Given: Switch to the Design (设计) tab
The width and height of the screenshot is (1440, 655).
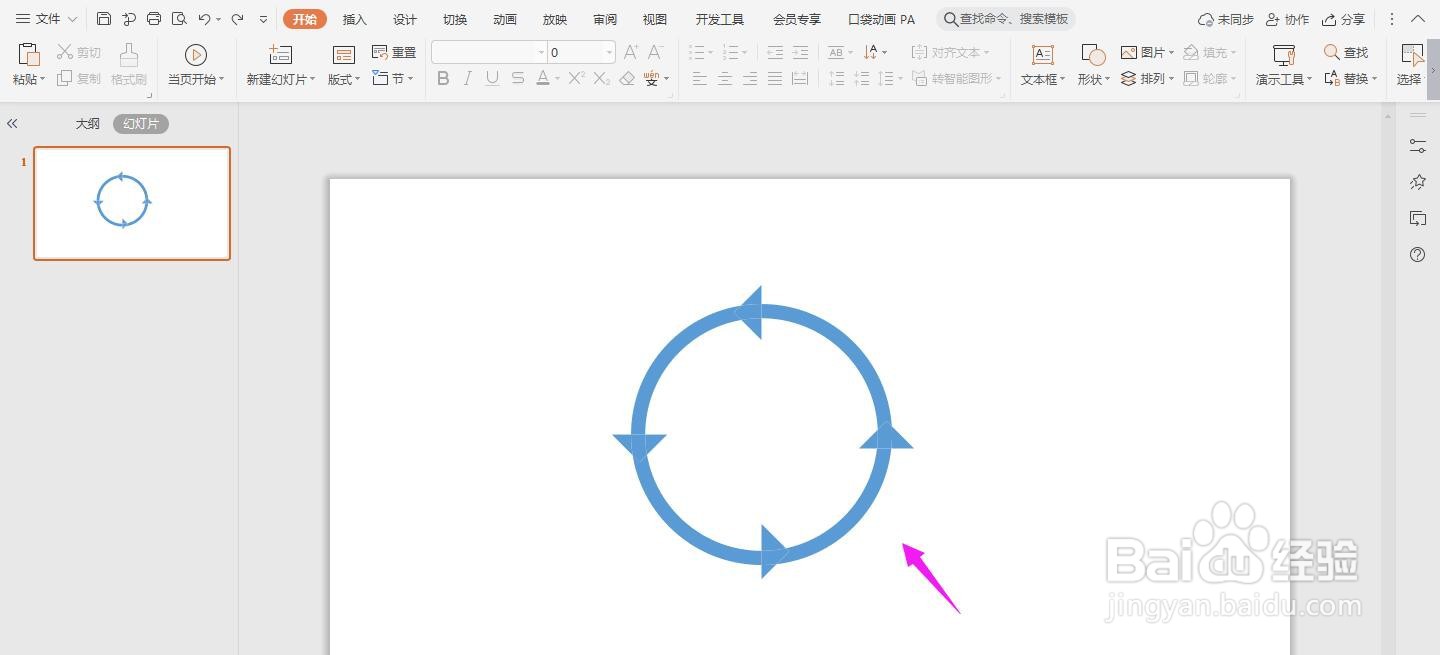Looking at the screenshot, I should [405, 19].
